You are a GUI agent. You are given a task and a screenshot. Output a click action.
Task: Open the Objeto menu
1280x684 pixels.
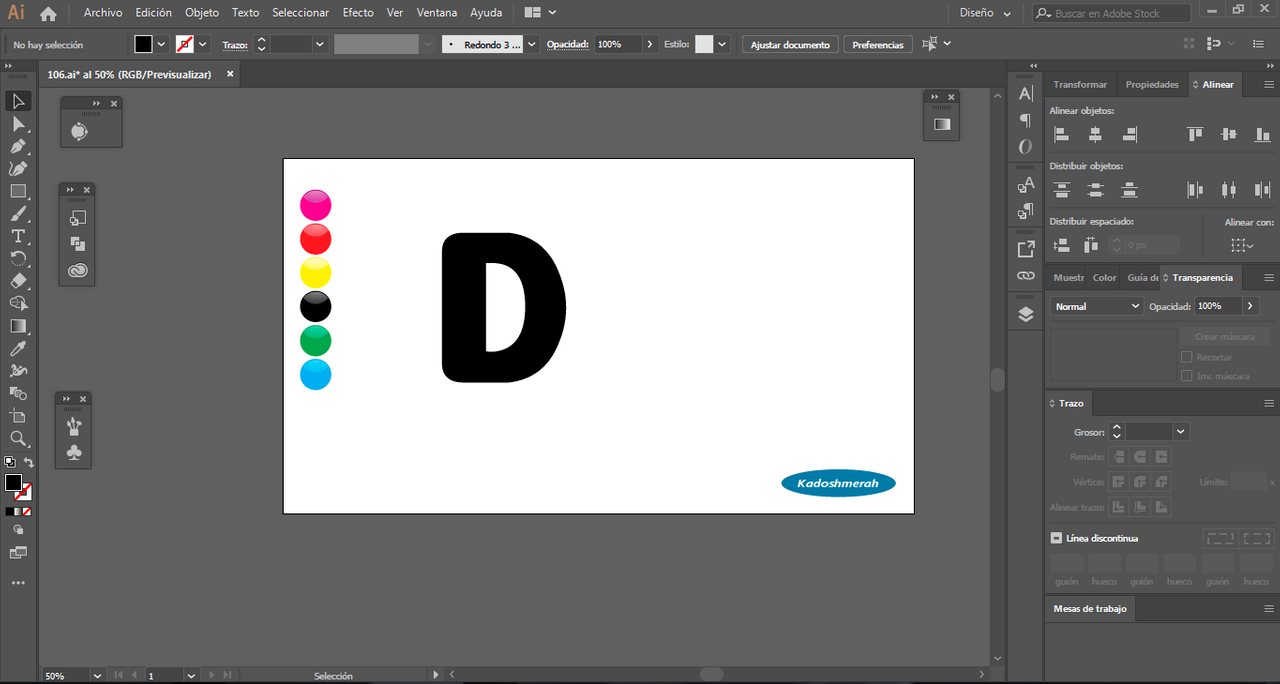tap(201, 13)
